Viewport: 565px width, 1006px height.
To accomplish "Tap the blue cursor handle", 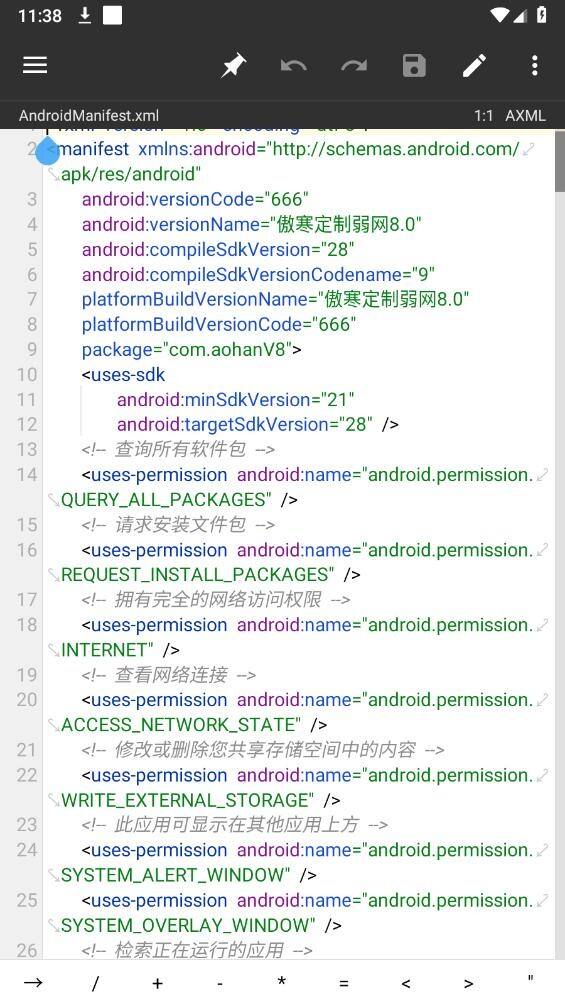I will pos(47,153).
